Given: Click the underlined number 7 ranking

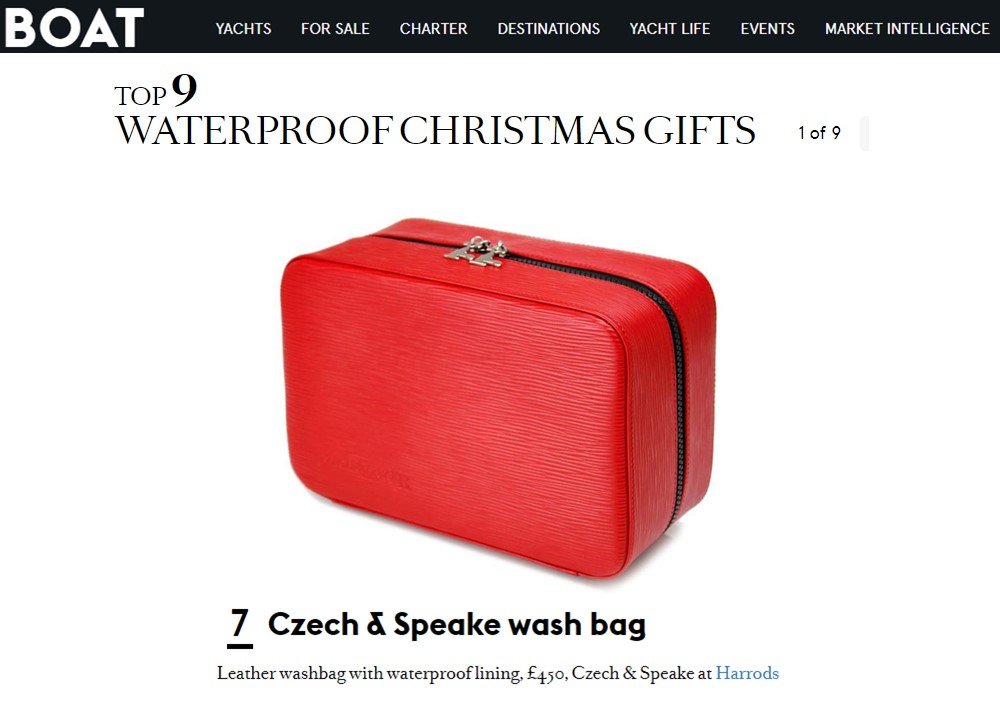Looking at the screenshot, I should point(240,627).
